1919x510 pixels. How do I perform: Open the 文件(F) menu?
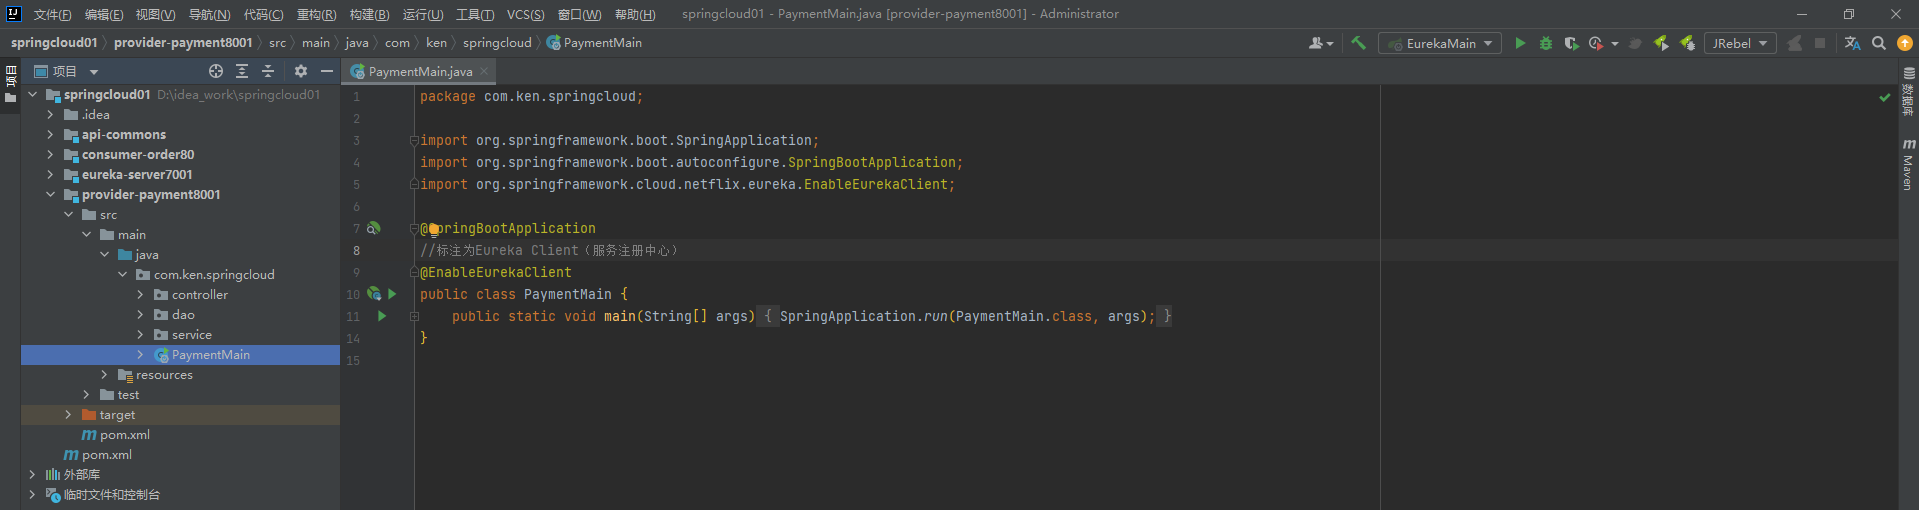[x=53, y=14]
